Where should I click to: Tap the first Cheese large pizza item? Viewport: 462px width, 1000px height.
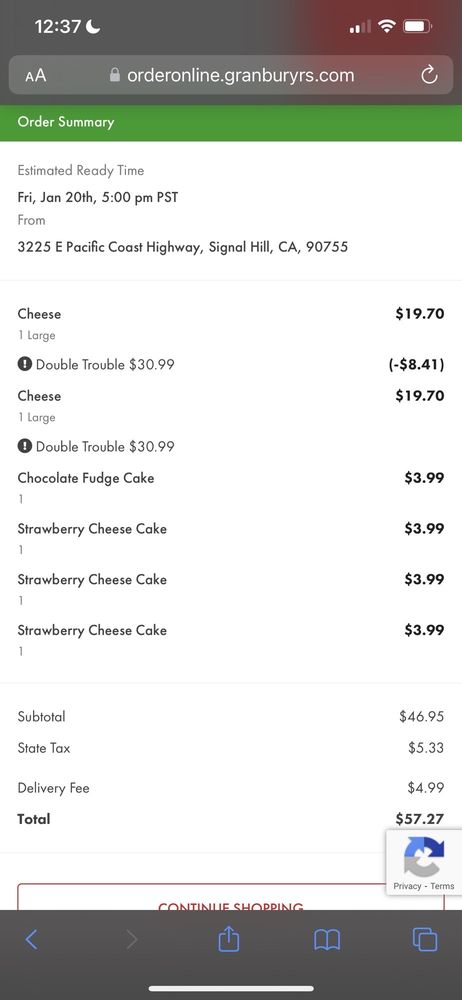(x=230, y=323)
